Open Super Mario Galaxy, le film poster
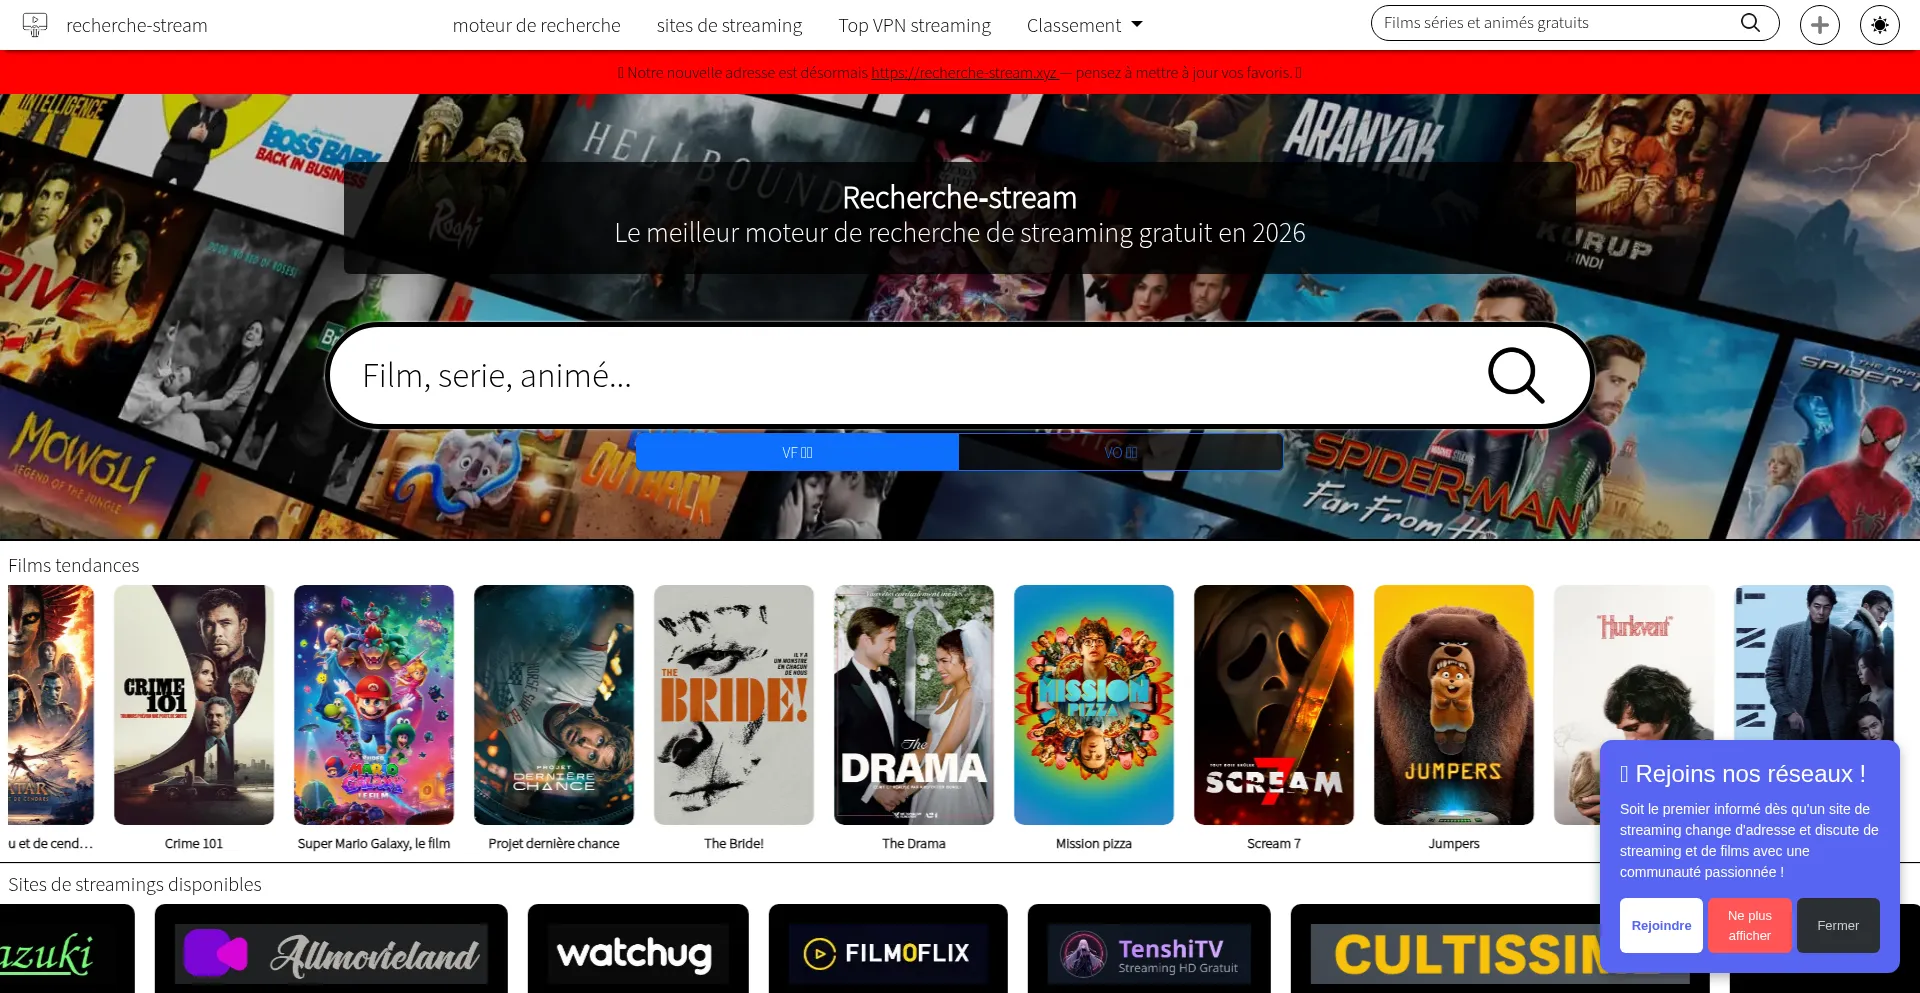Screen dimensions: 1920x993 pos(374,705)
